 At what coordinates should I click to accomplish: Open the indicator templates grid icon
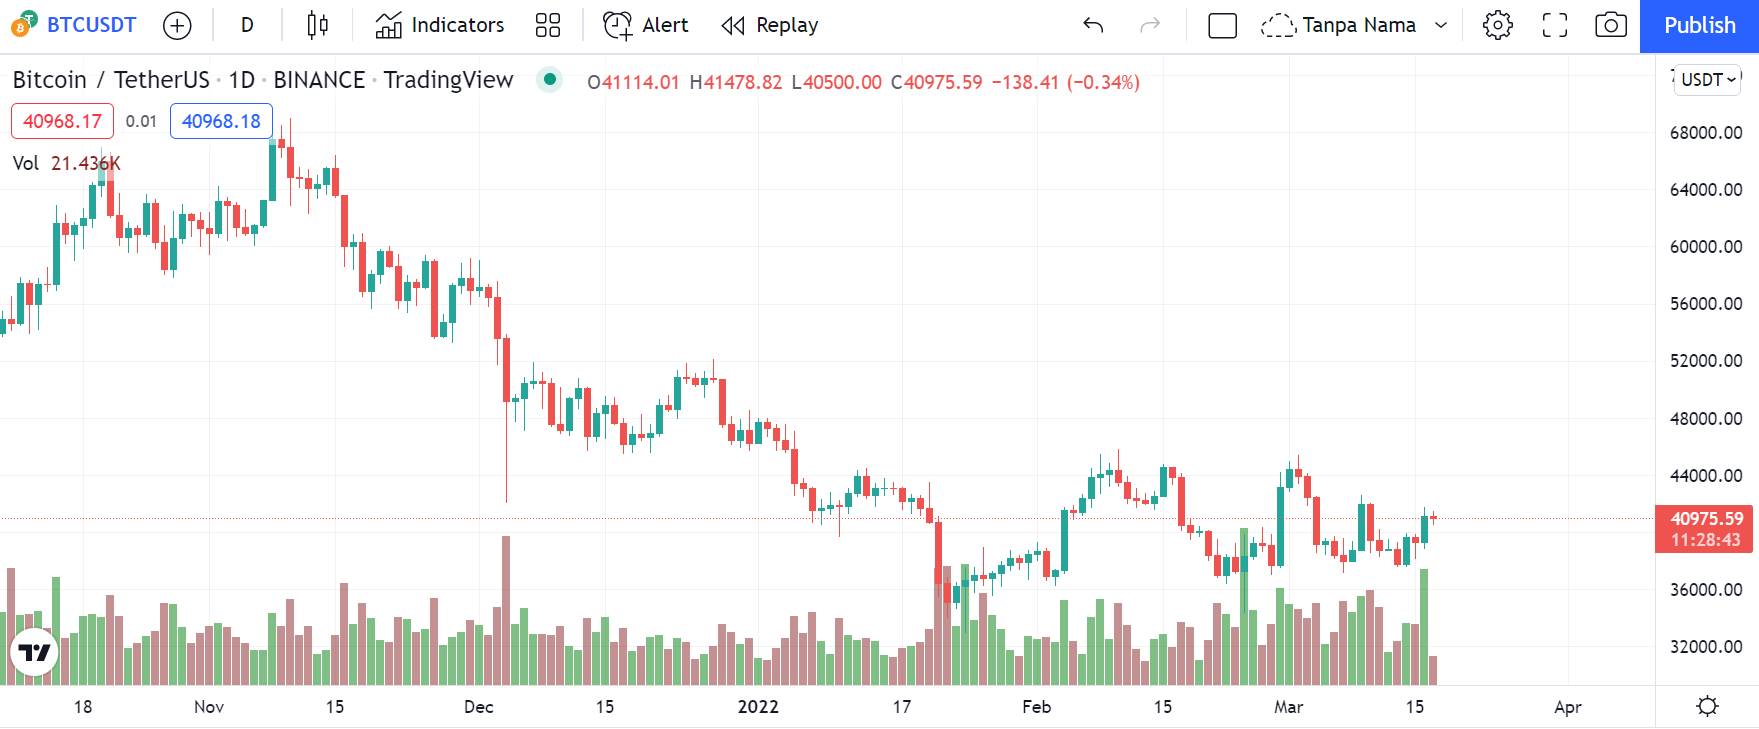pyautogui.click(x=548, y=25)
